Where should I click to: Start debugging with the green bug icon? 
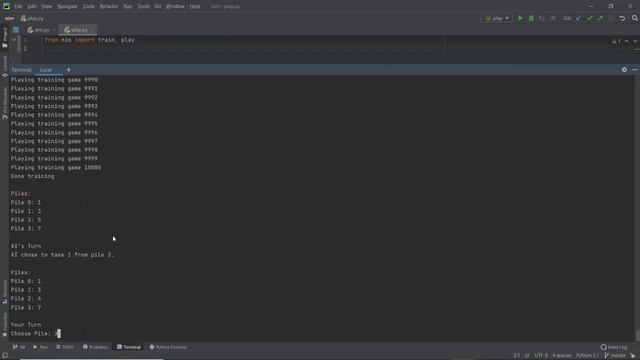tap(531, 18)
